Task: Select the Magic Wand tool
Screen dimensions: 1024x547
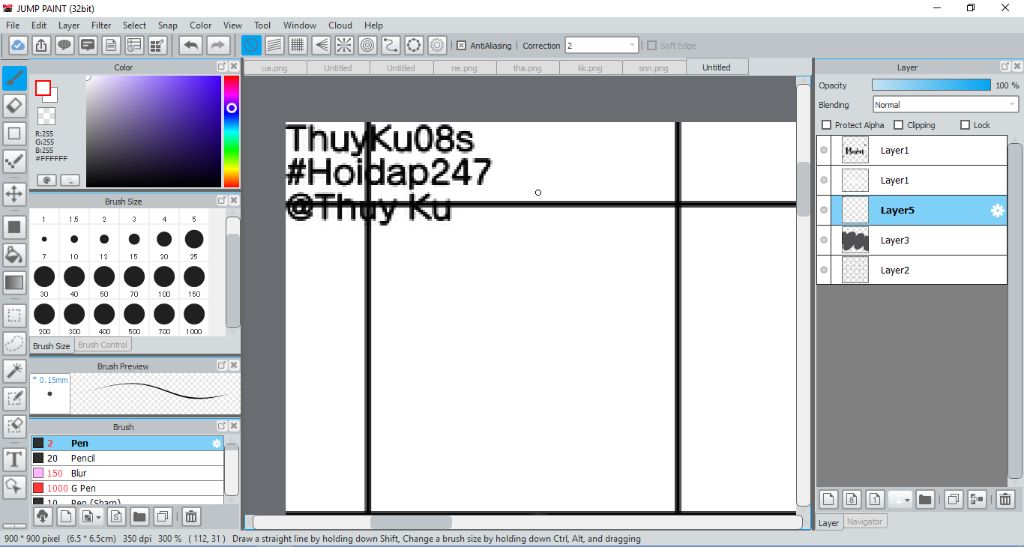Action: pos(14,370)
